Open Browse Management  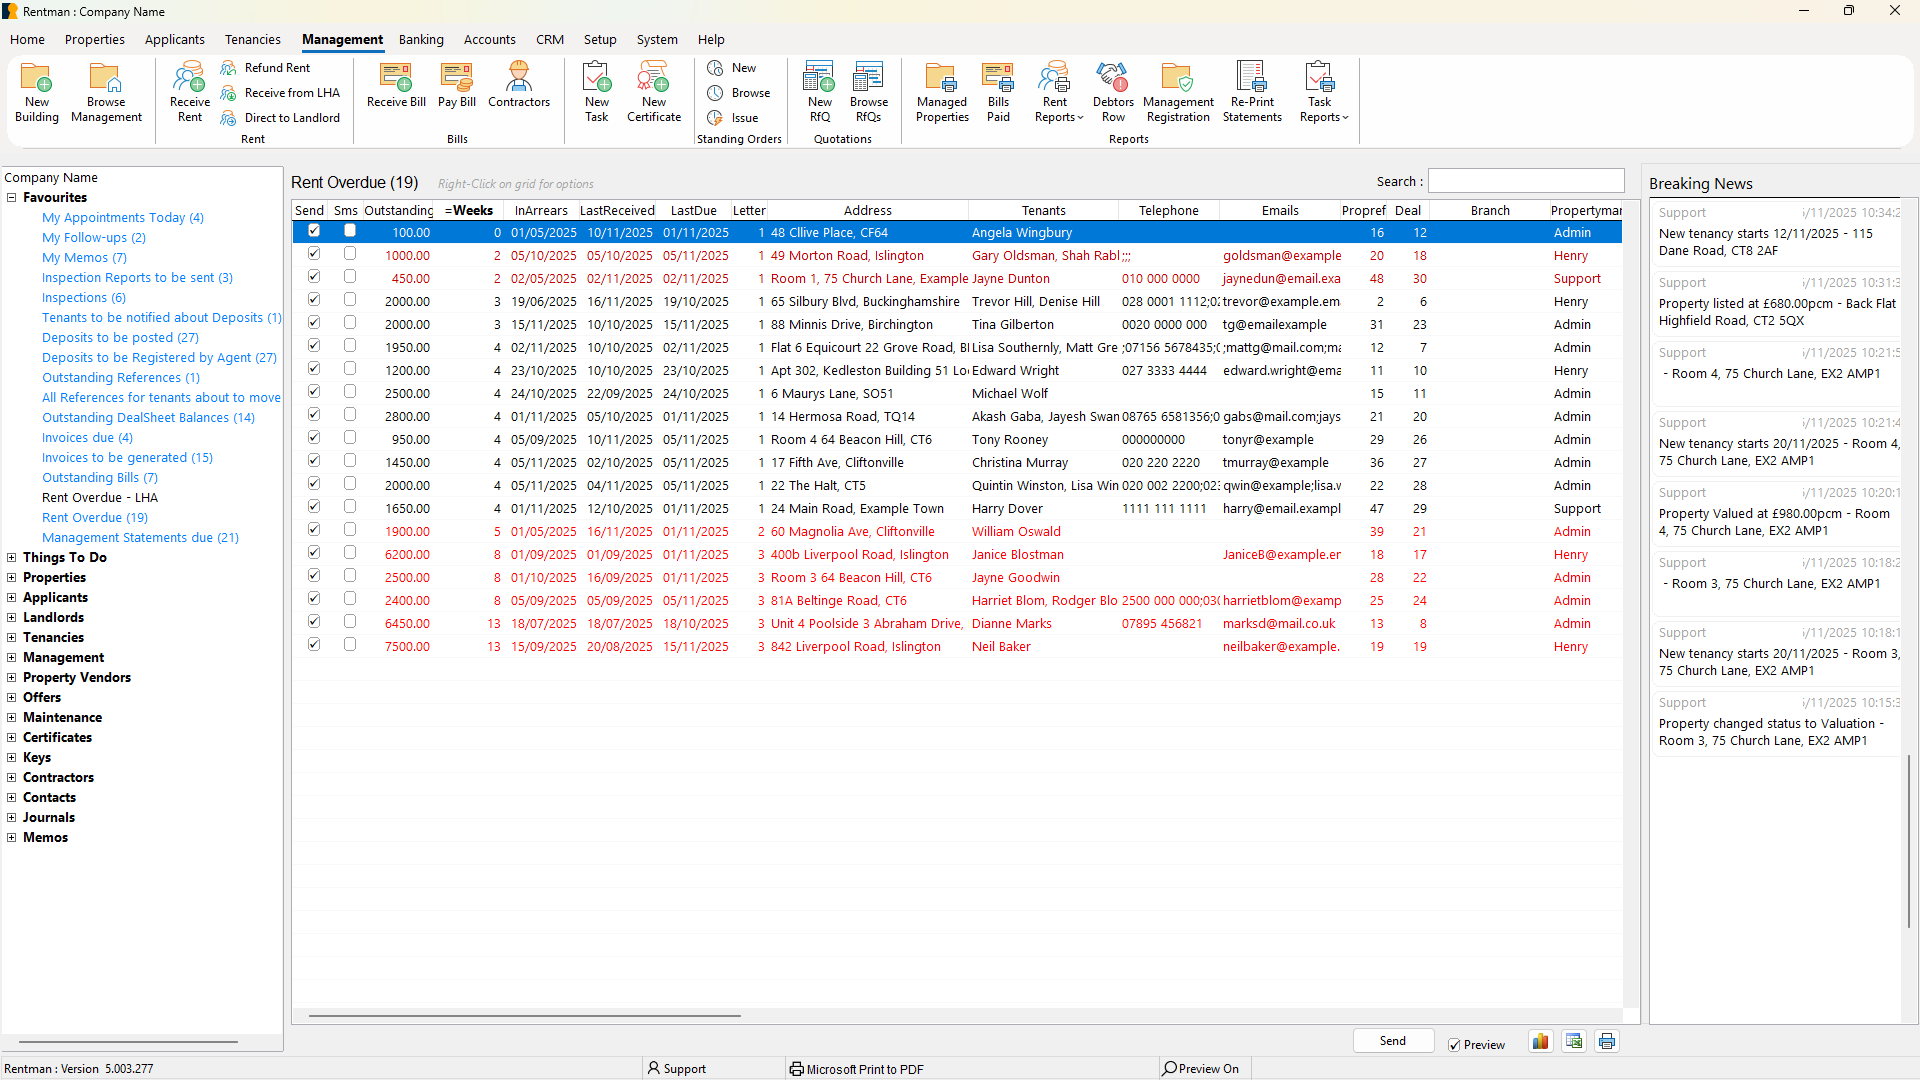[105, 92]
